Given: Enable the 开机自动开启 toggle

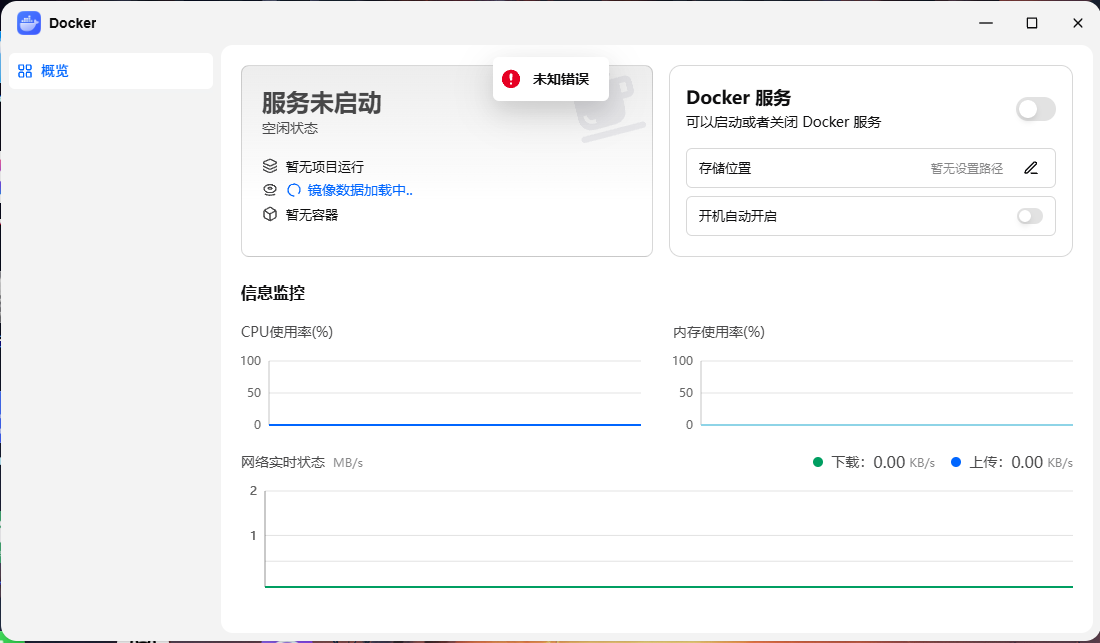Looking at the screenshot, I should [x=1030, y=216].
